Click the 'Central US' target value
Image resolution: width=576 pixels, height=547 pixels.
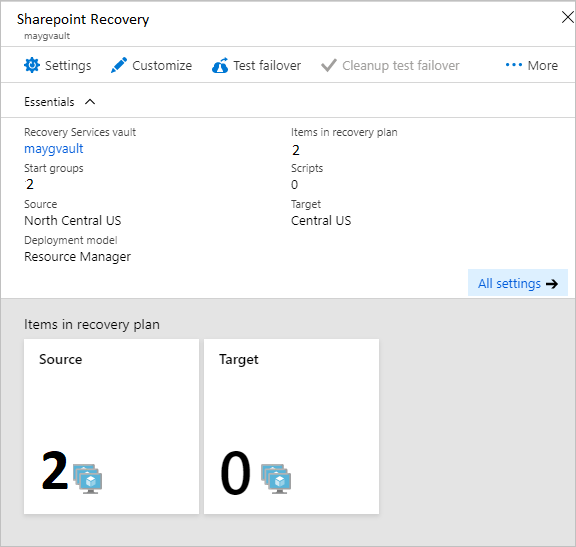321,220
